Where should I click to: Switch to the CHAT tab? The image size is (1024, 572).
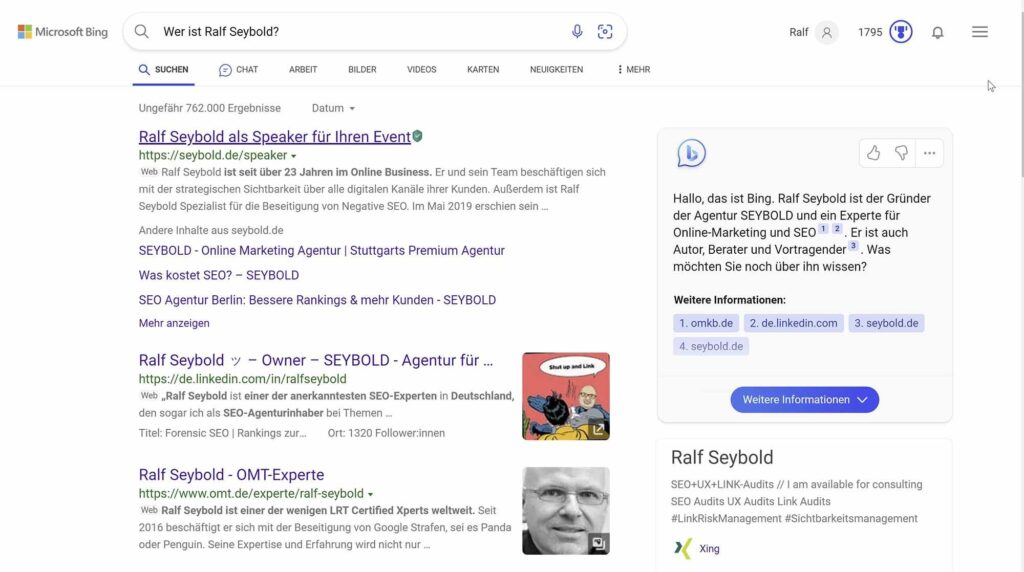(x=238, y=69)
